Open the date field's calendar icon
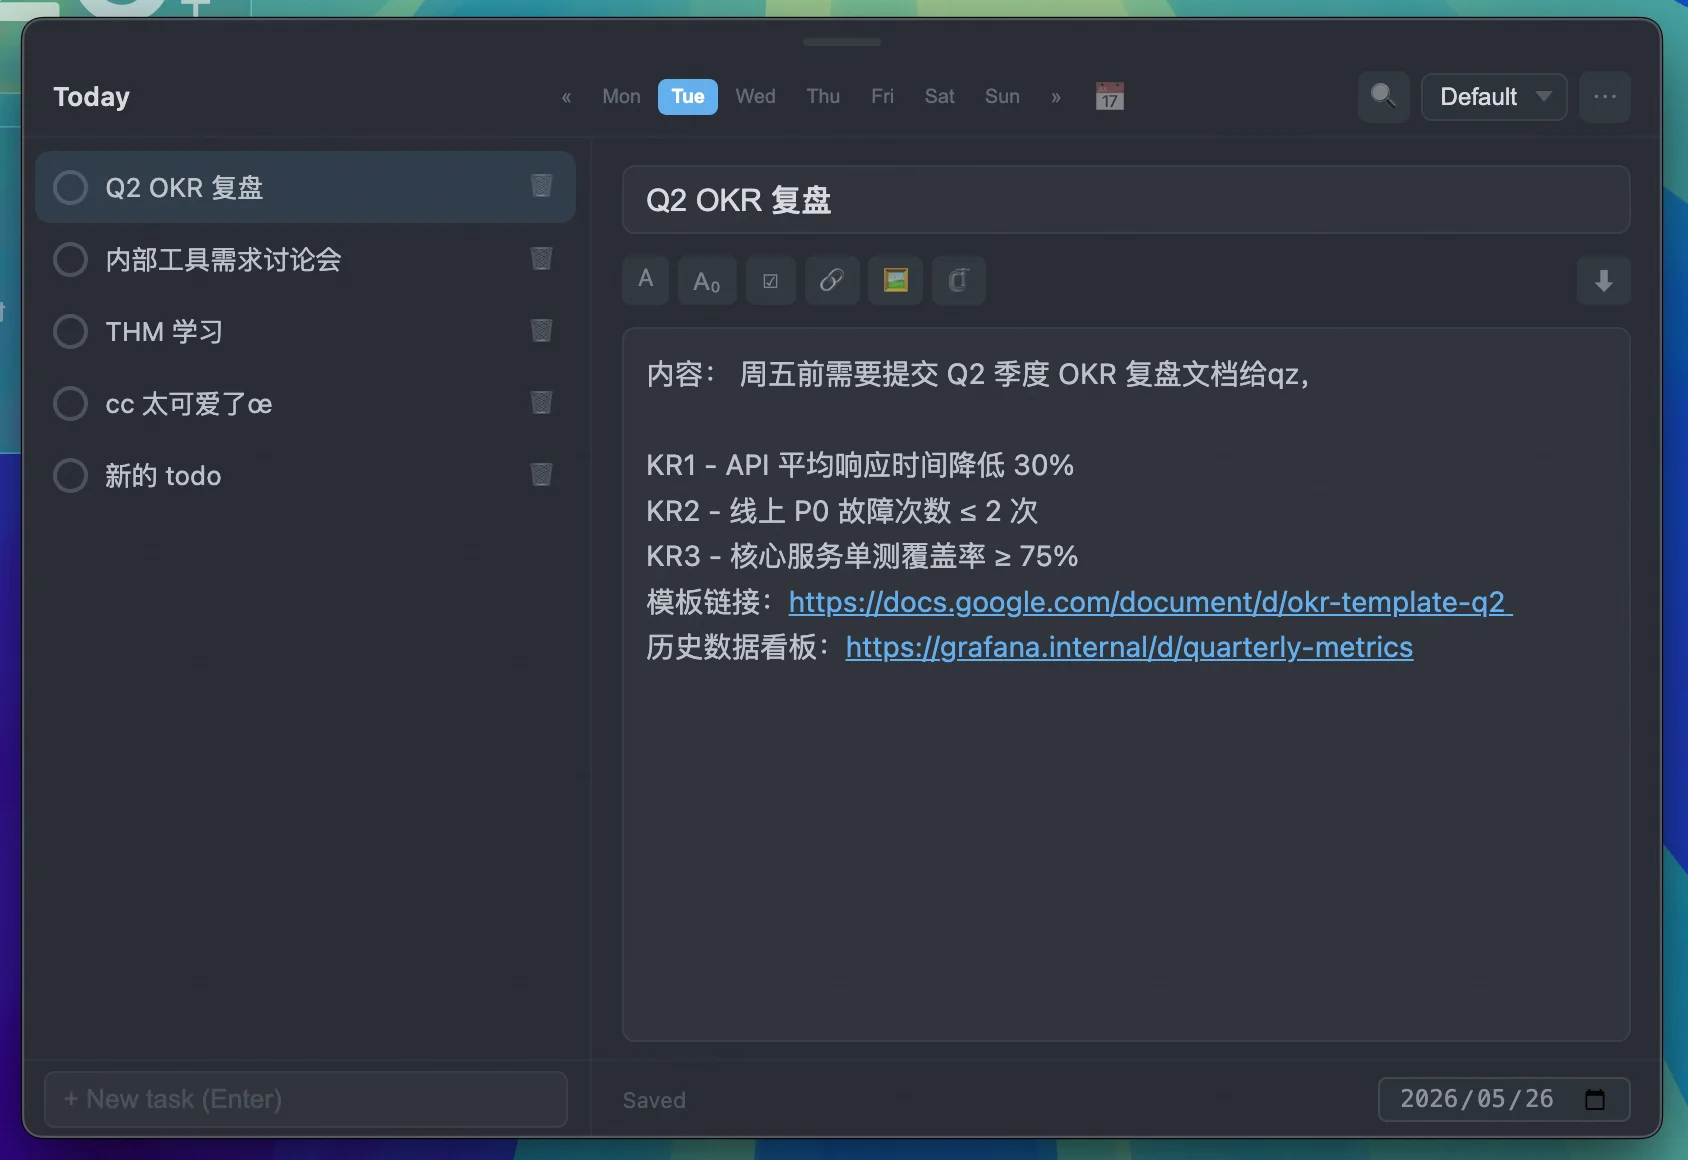The height and width of the screenshot is (1160, 1688). pyautogui.click(x=1595, y=1099)
